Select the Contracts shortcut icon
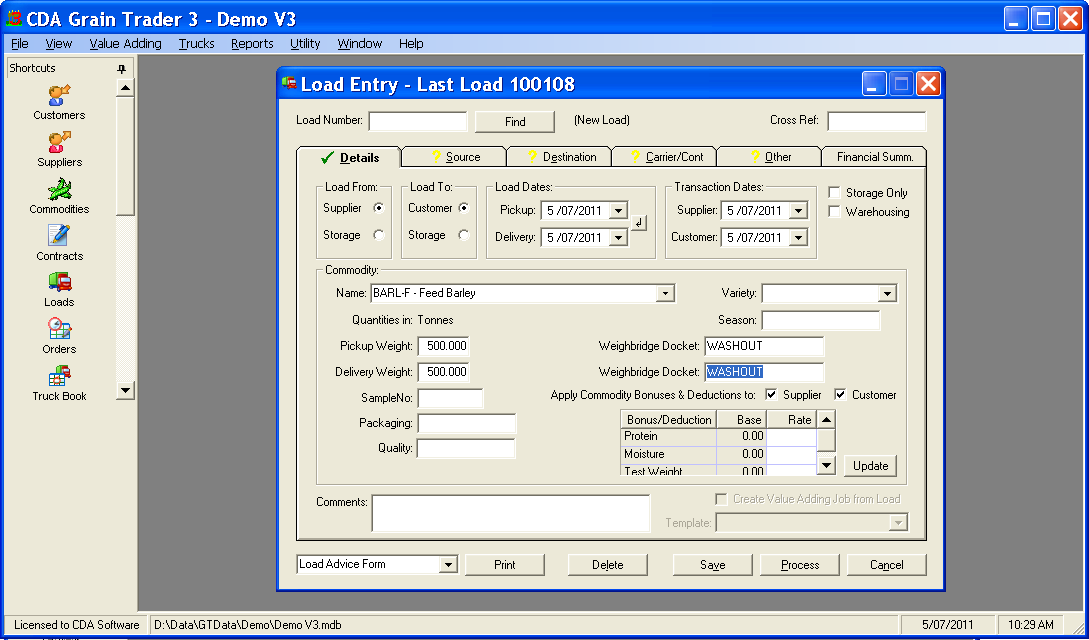Image resolution: width=1089 pixels, height=640 pixels. pyautogui.click(x=59, y=236)
